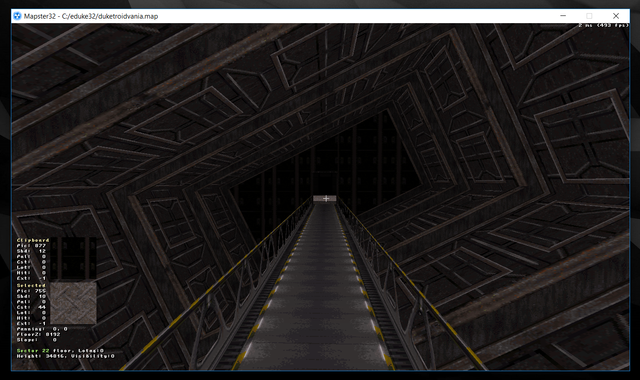This screenshot has width=640, height=380.
Task: Click the Selected 'Pic: 755' value
Action: pyautogui.click(x=31, y=291)
